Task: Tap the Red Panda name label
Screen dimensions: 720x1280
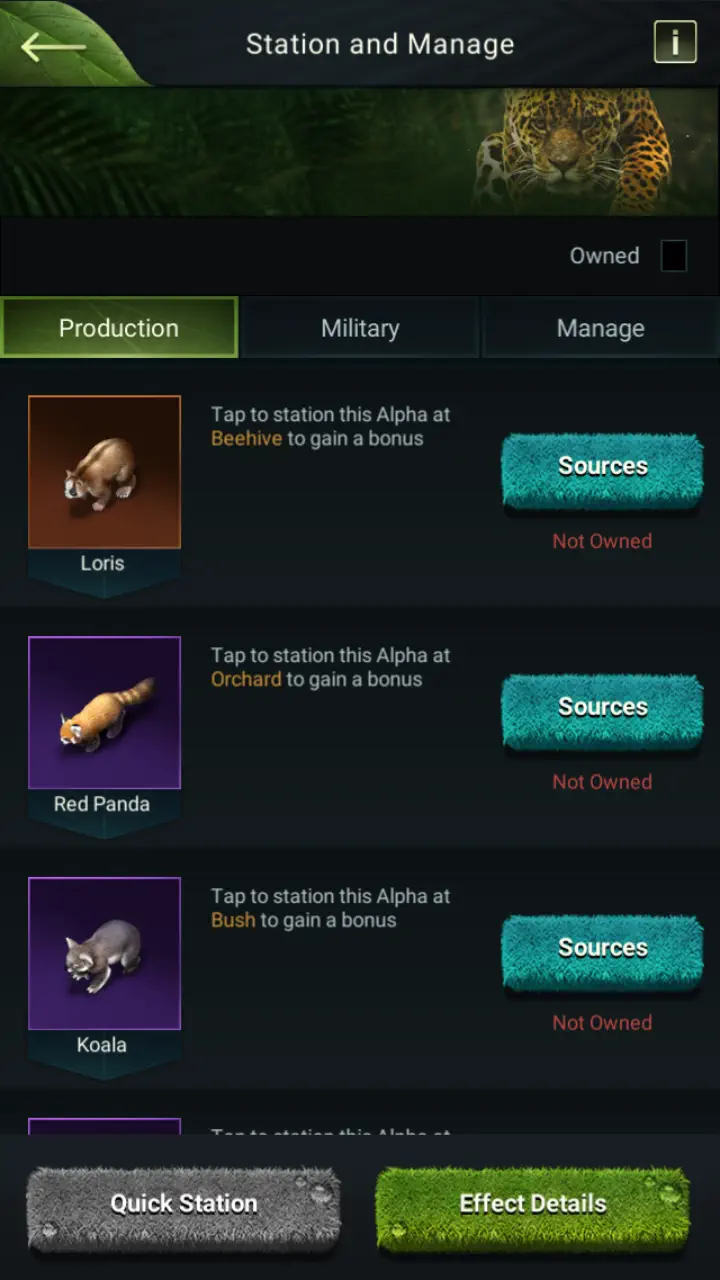Action: [x=102, y=804]
